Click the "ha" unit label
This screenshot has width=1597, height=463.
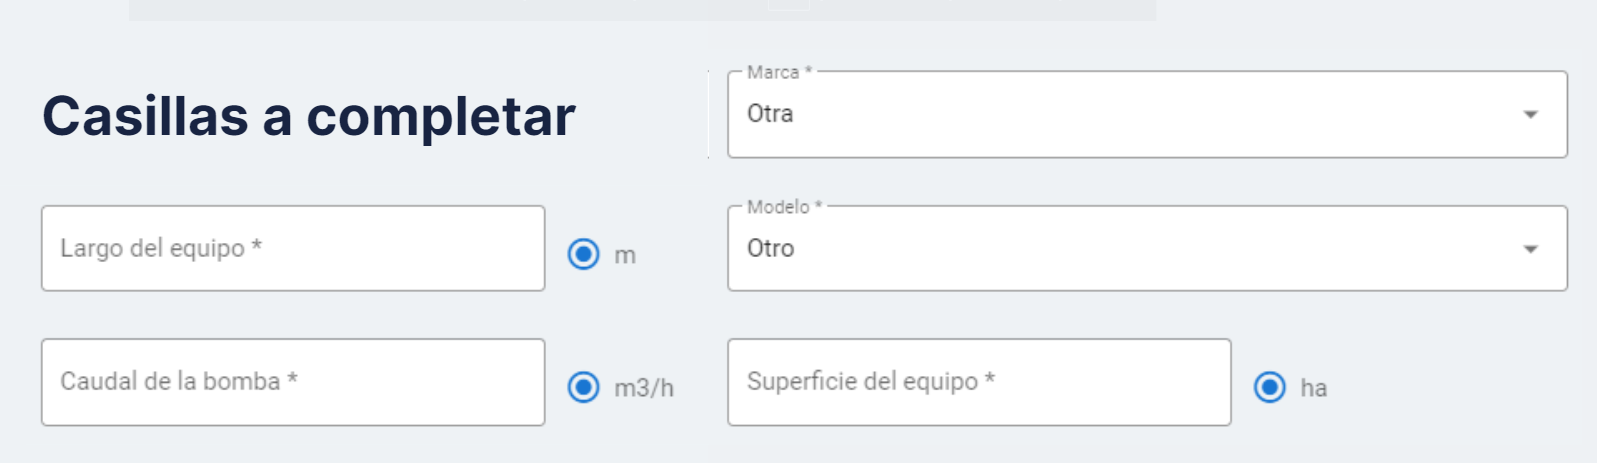point(1314,388)
